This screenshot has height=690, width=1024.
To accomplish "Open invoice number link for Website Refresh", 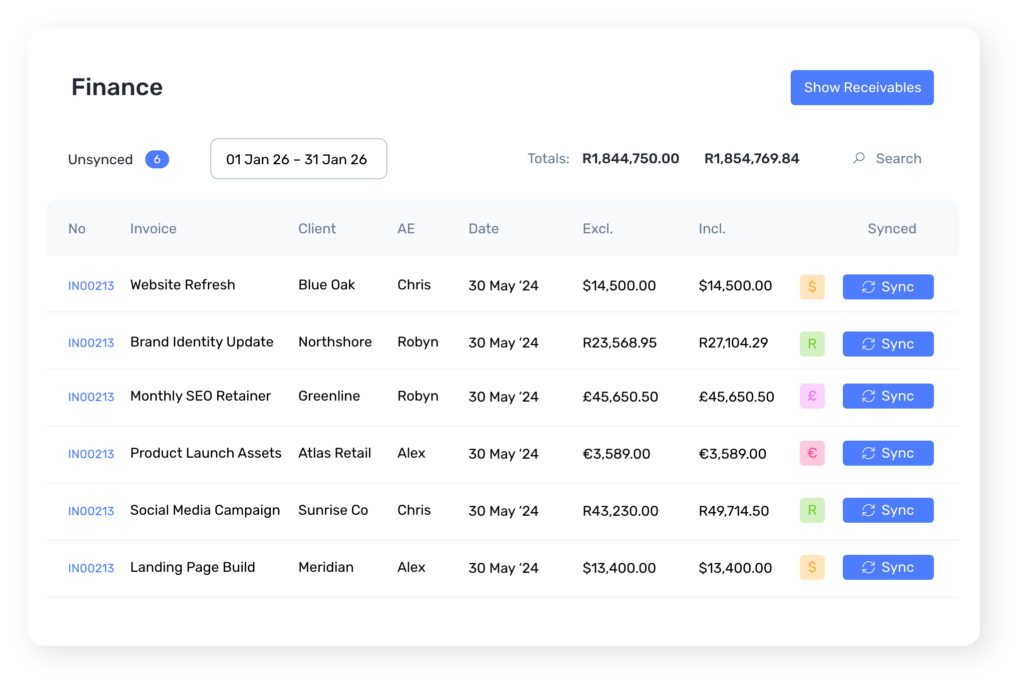I will [x=91, y=286].
